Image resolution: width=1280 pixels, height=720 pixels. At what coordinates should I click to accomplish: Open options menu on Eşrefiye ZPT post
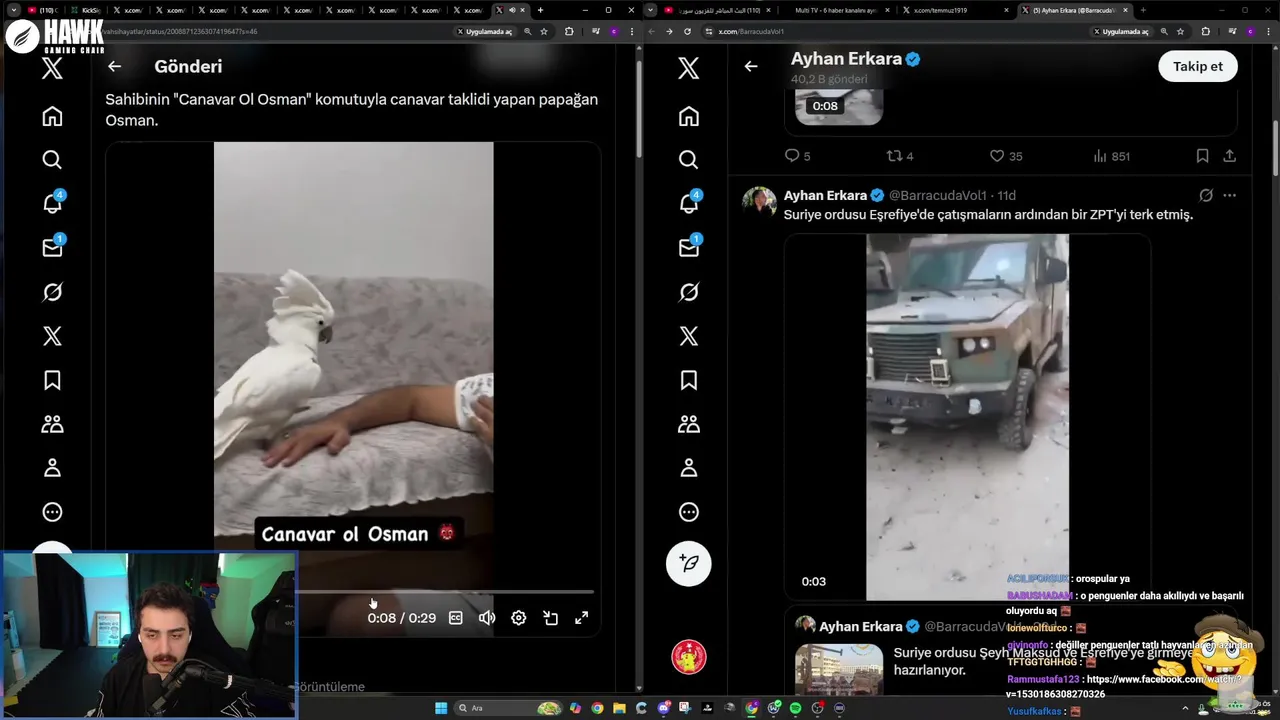click(x=1230, y=195)
